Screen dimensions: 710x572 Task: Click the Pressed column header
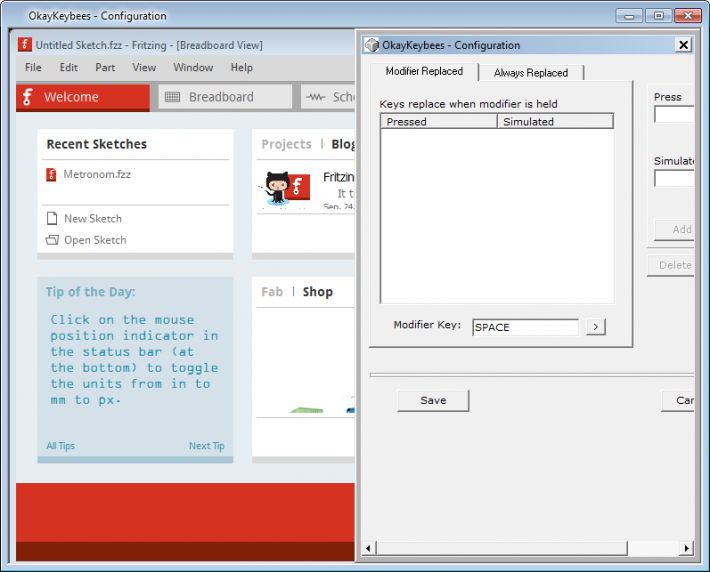[439, 122]
